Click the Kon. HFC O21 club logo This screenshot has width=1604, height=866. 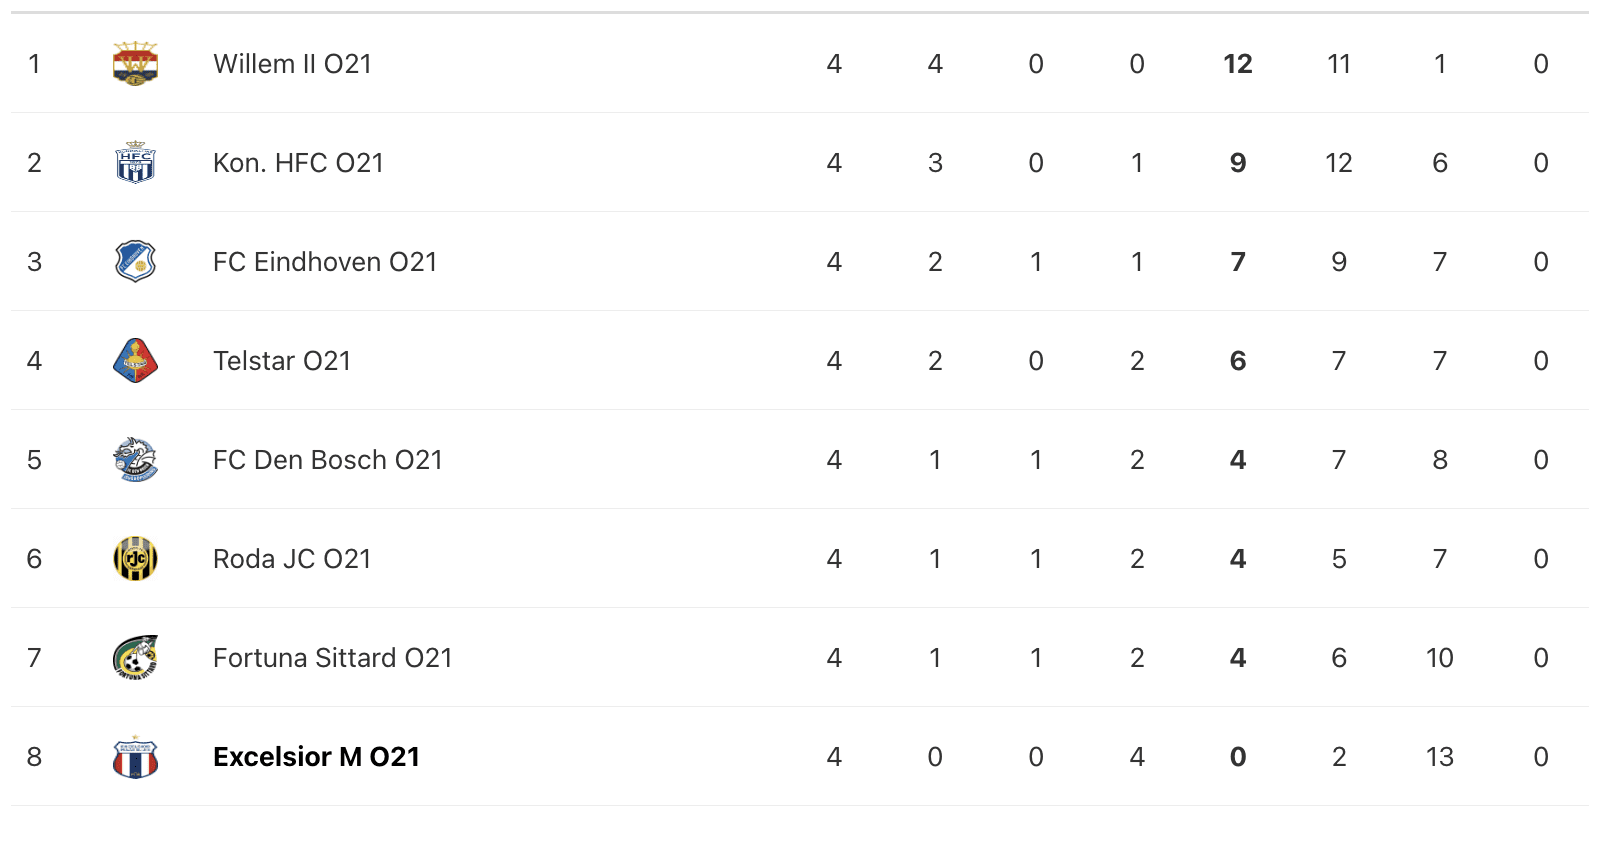coord(135,163)
